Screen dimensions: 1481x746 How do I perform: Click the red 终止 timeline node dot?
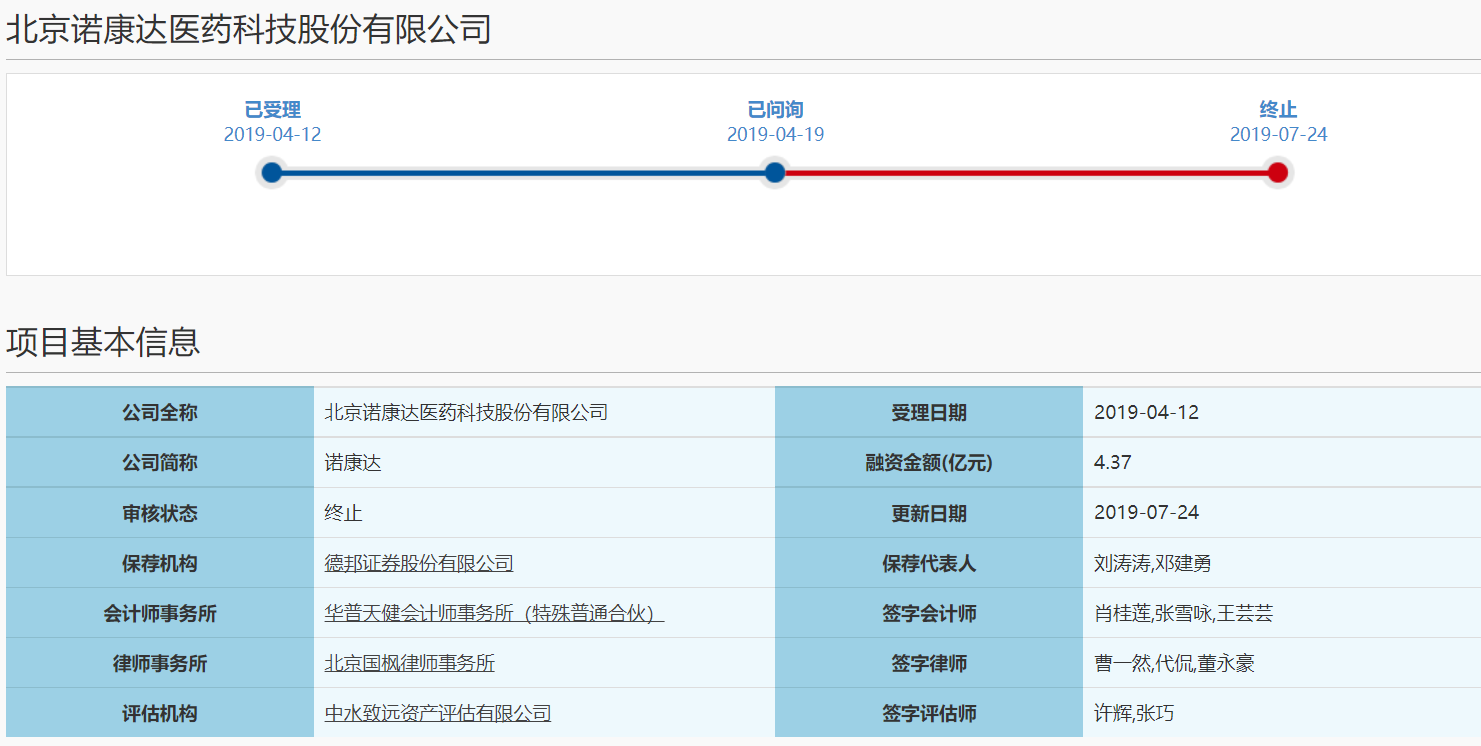tap(1278, 173)
